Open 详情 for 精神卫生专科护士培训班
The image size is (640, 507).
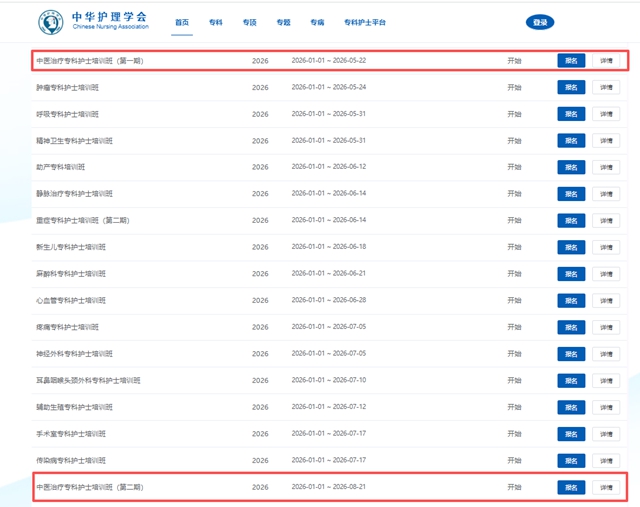click(x=606, y=141)
